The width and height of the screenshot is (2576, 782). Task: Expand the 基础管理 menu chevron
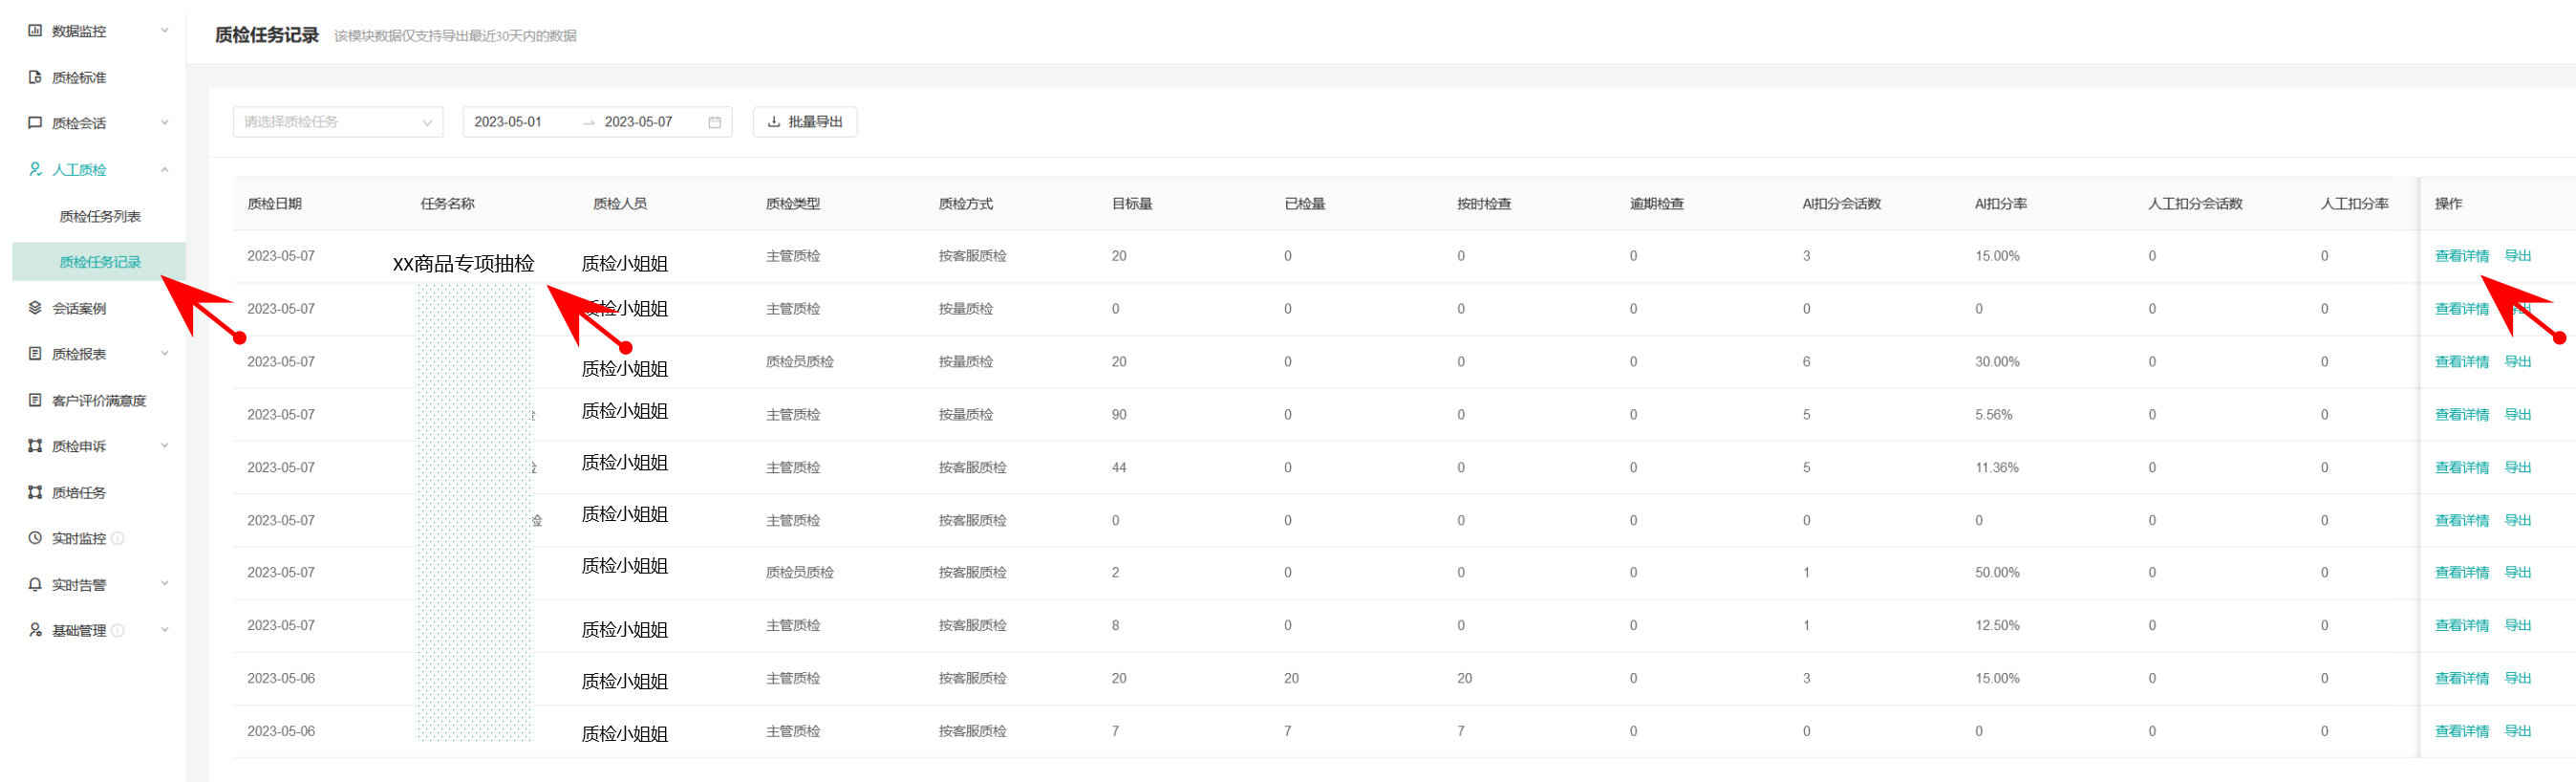click(x=165, y=630)
